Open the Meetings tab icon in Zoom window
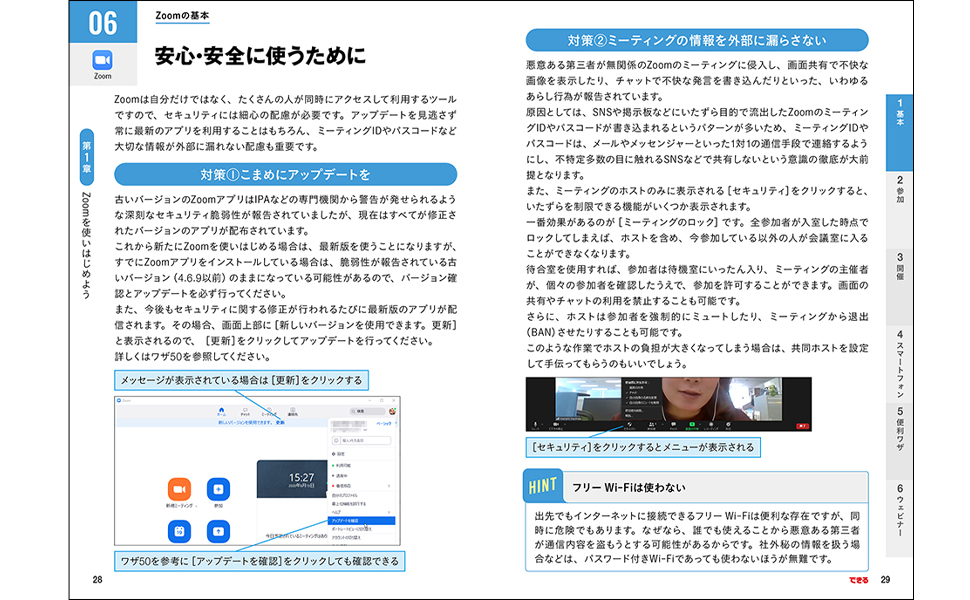The width and height of the screenshot is (970, 600). (x=270, y=409)
